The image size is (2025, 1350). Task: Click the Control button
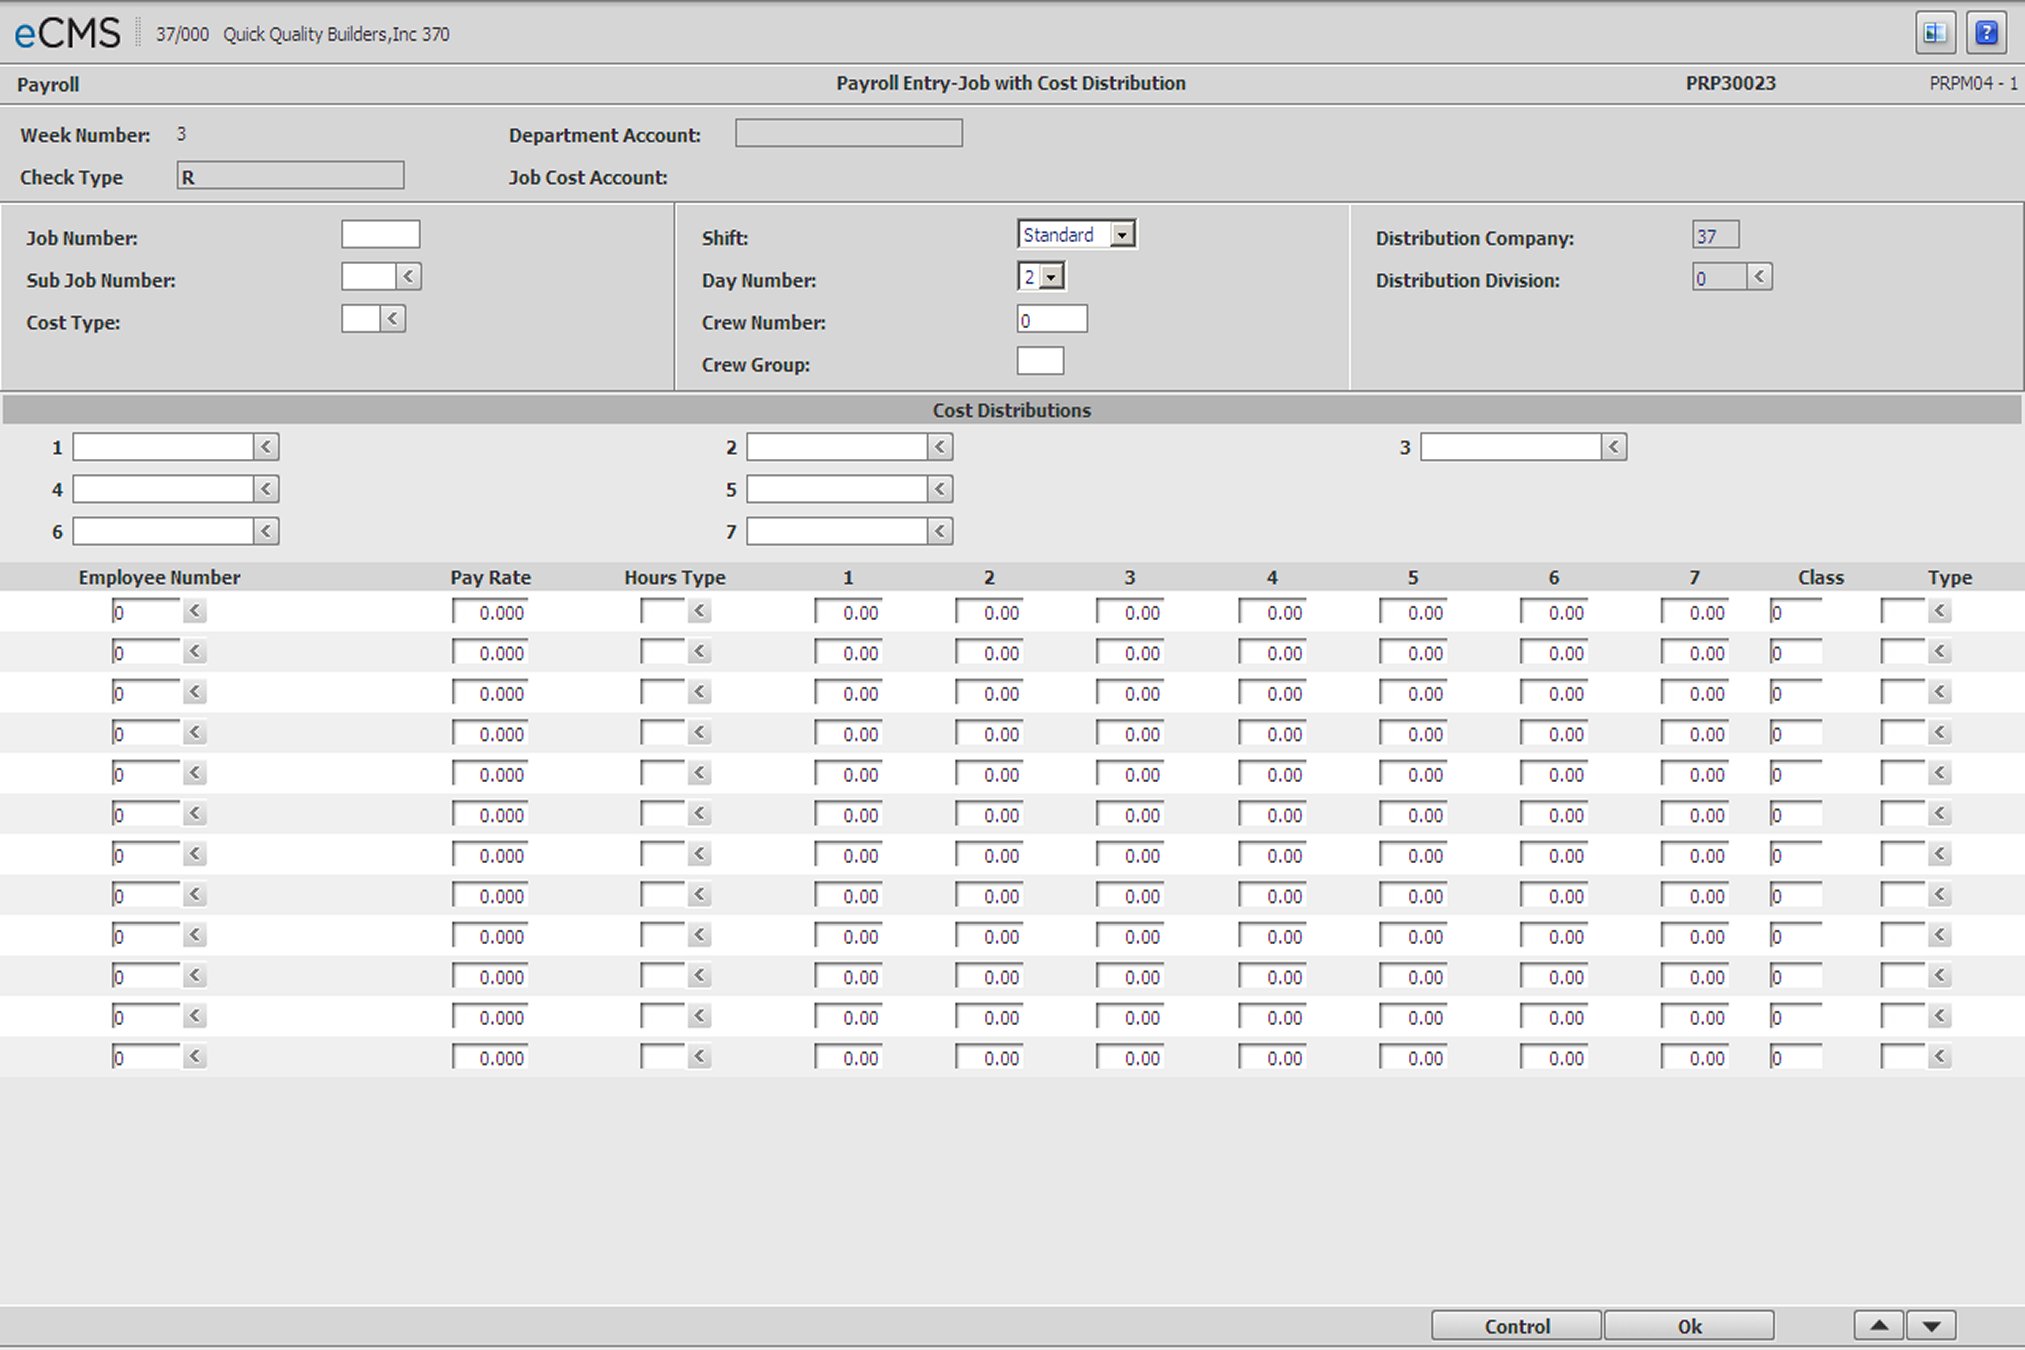tap(1517, 1326)
